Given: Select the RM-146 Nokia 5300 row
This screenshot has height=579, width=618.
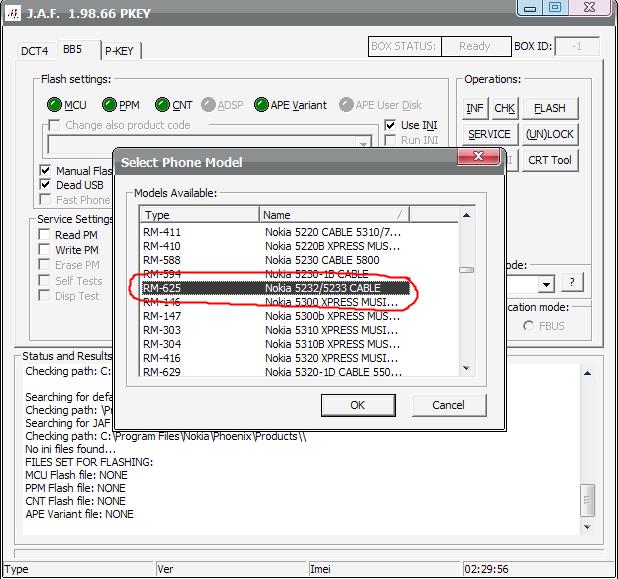Looking at the screenshot, I should [x=276, y=302].
